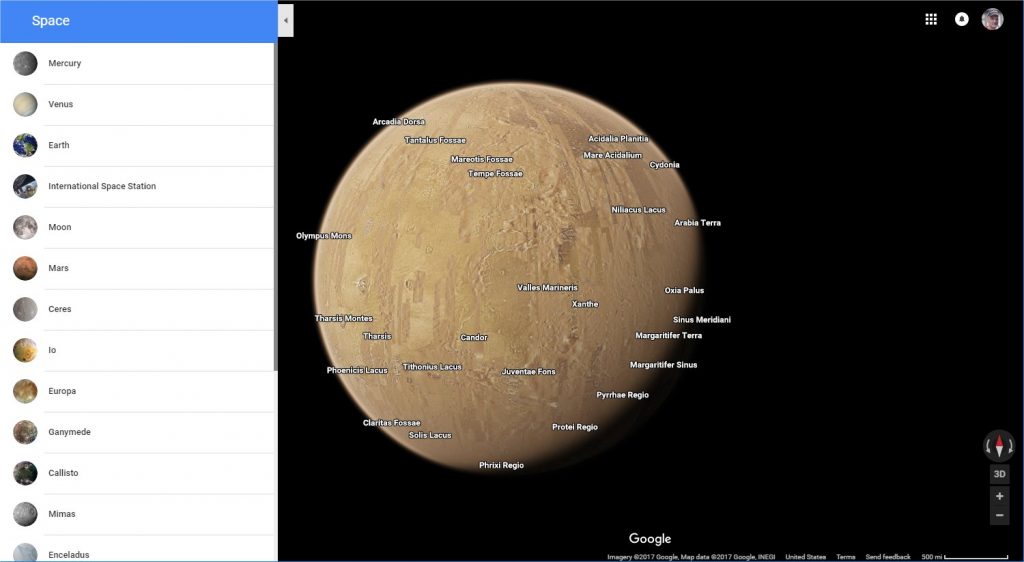This screenshot has width=1024, height=562.
Task: Click the Earth globe icon
Action: click(25, 146)
